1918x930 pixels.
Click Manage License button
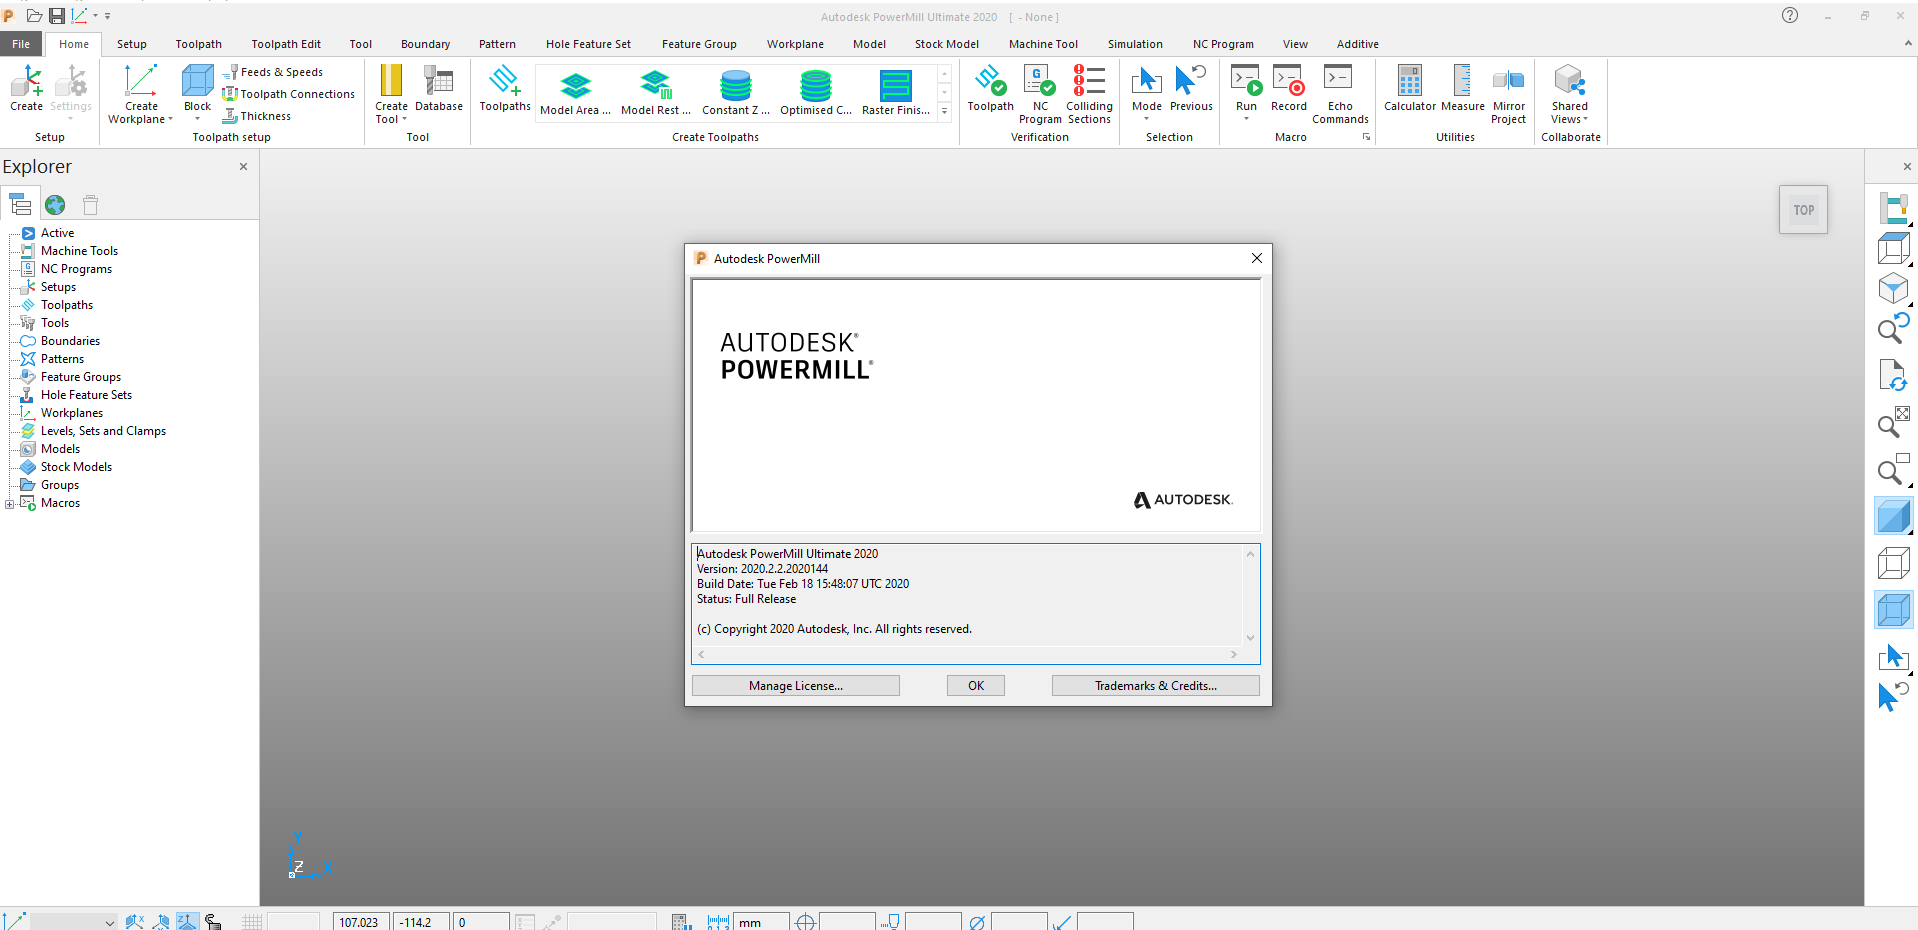(x=796, y=686)
